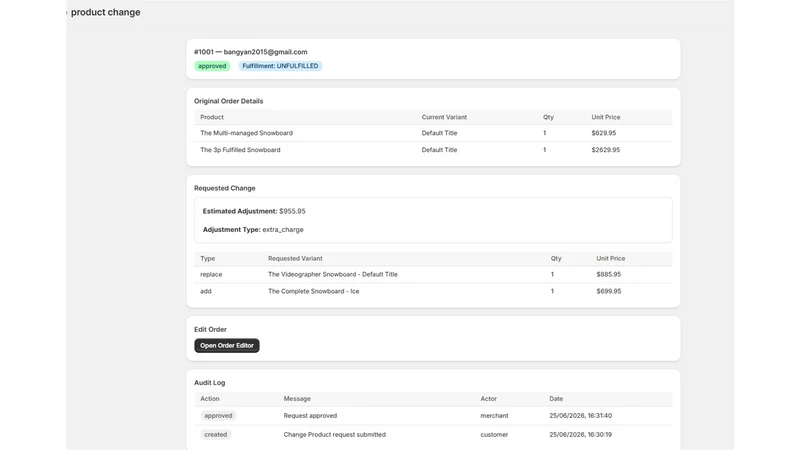Open Order Editor button
The height and width of the screenshot is (450, 800).
(227, 345)
